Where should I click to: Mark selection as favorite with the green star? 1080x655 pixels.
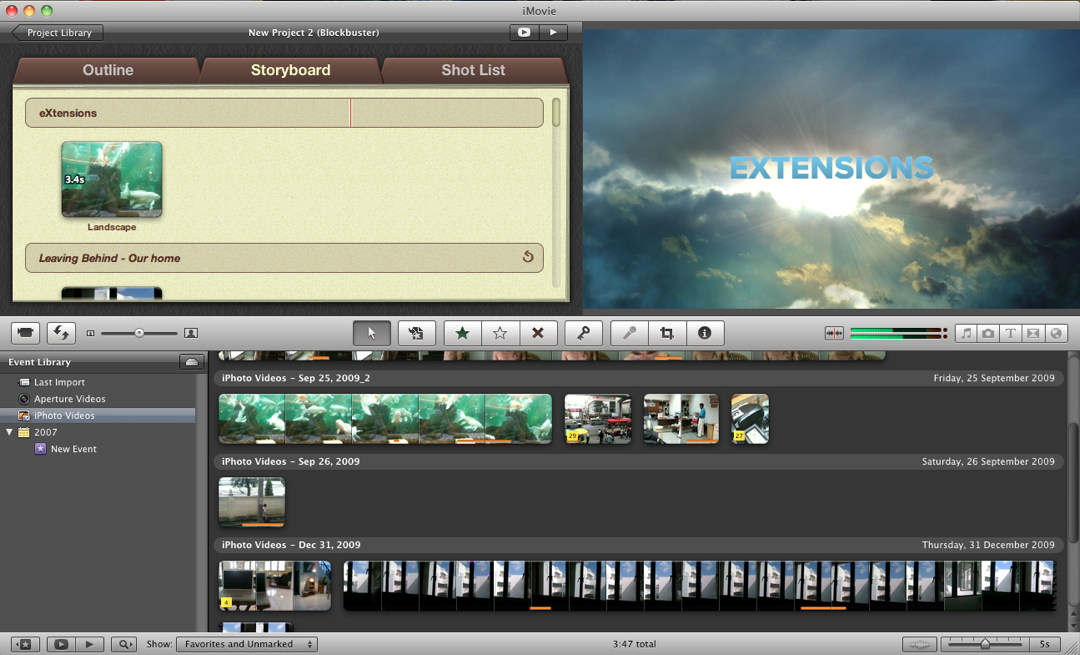pyautogui.click(x=463, y=333)
